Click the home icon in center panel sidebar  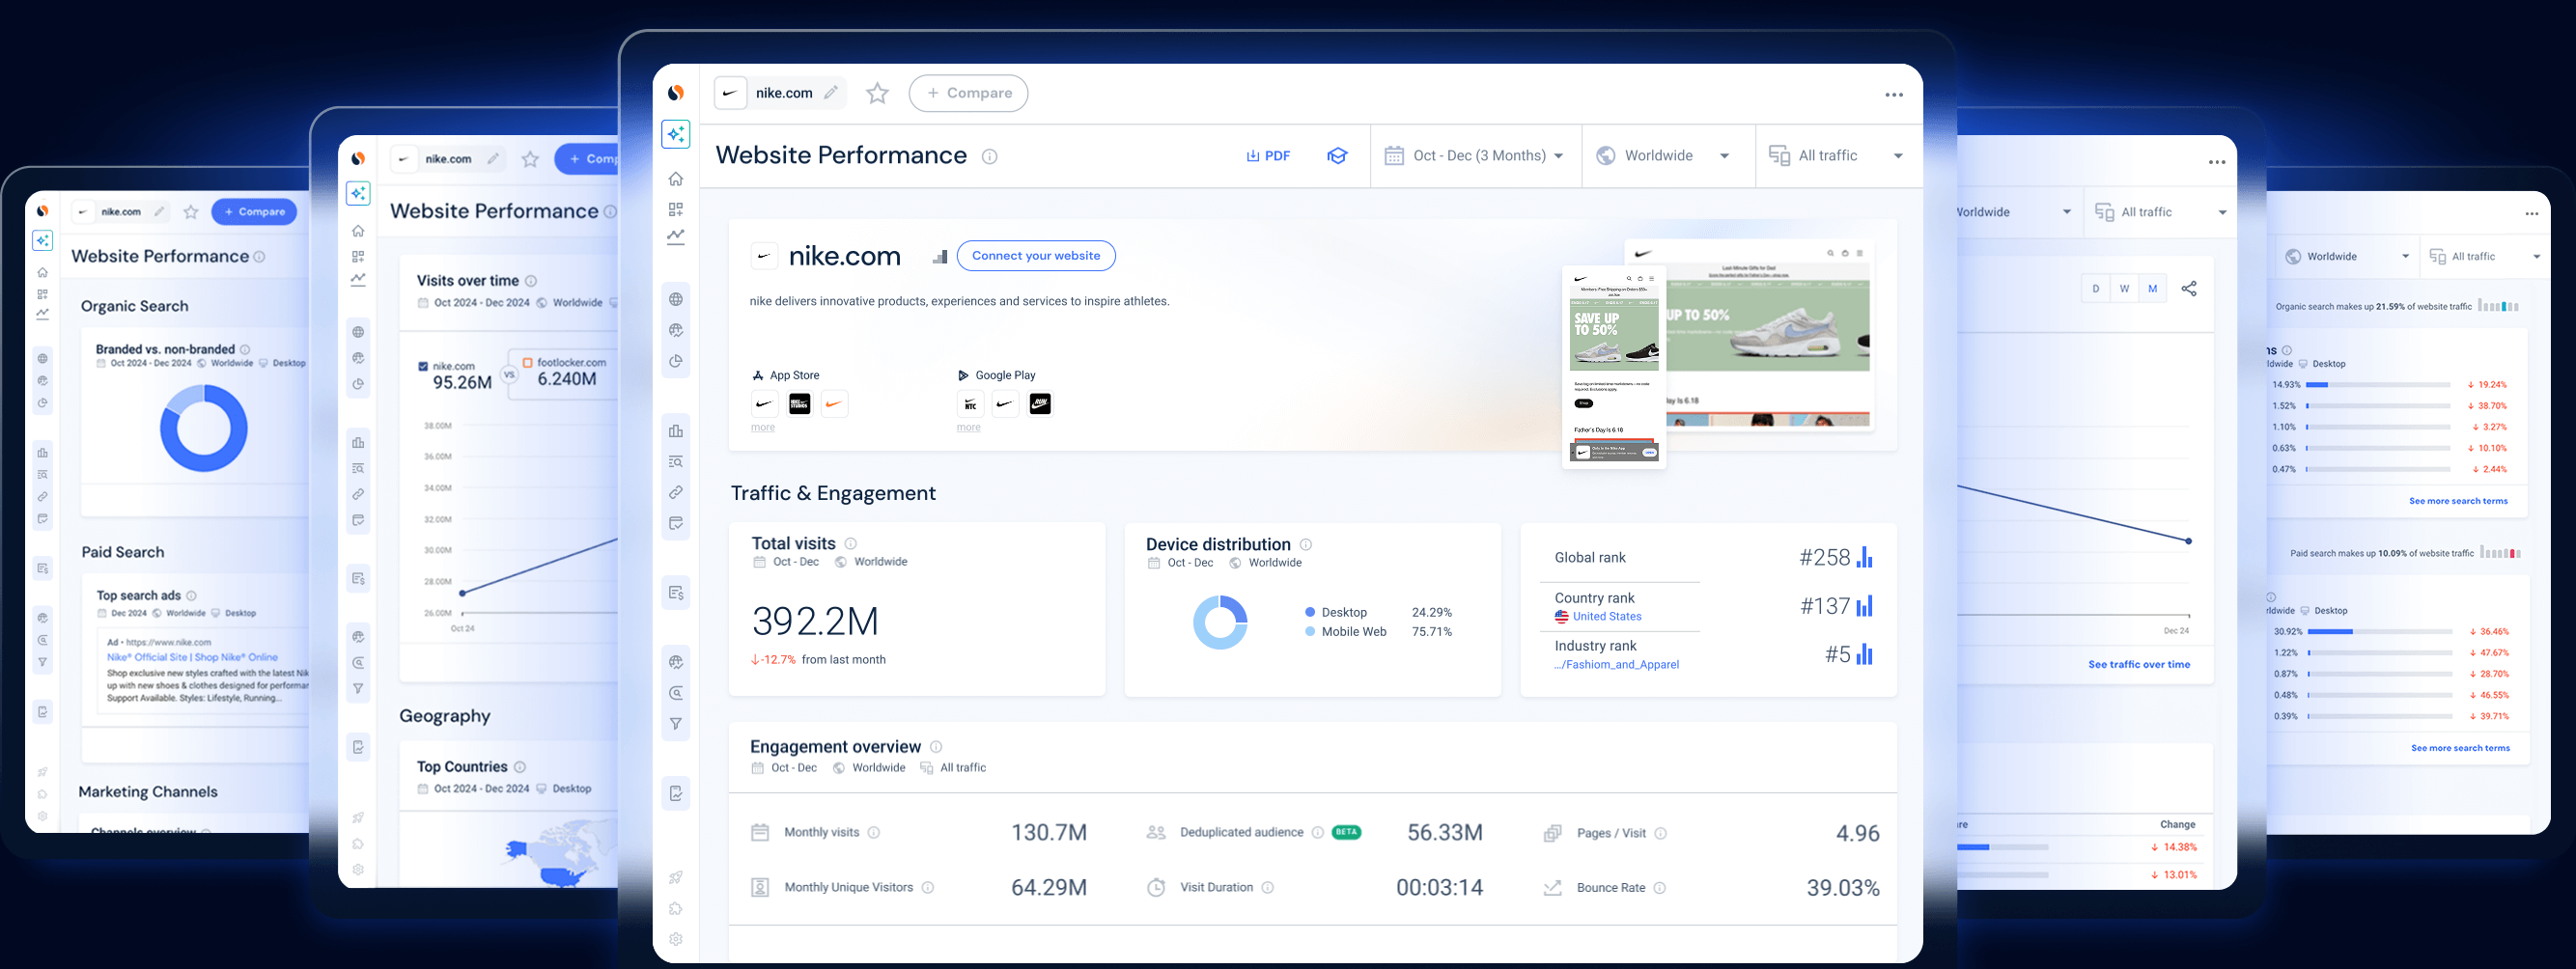click(676, 179)
